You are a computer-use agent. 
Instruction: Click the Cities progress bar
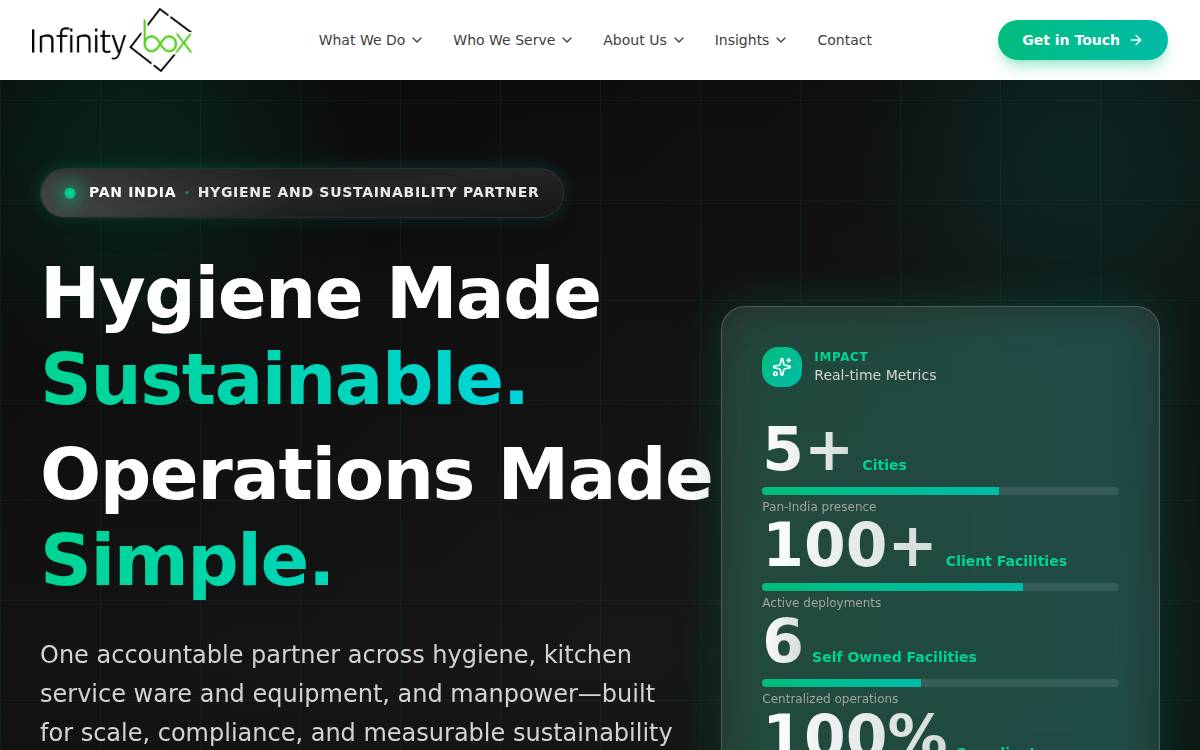click(x=940, y=491)
